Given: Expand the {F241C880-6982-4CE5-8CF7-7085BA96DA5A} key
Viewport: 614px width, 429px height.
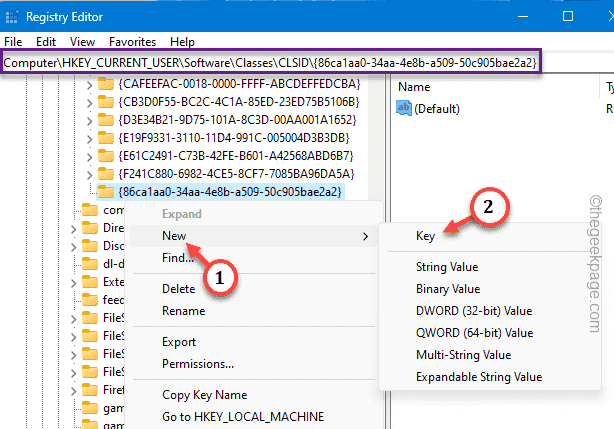Looking at the screenshot, I should (89, 174).
